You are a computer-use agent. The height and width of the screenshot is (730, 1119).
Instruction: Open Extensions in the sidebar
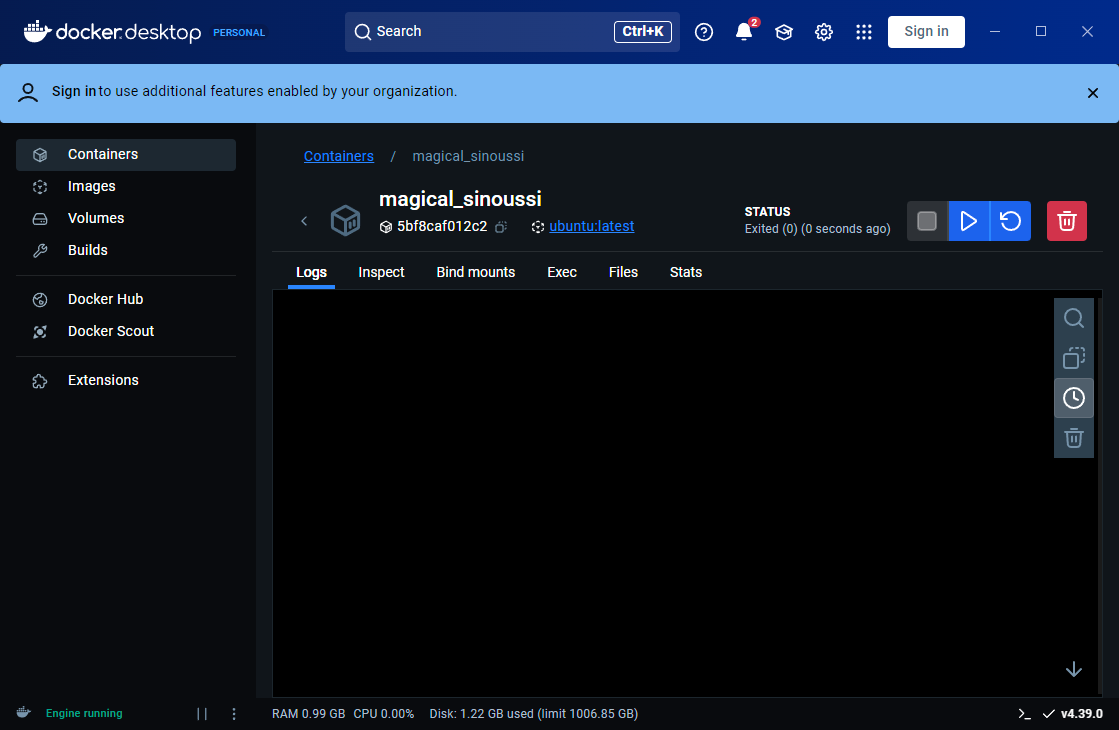[x=126, y=381]
